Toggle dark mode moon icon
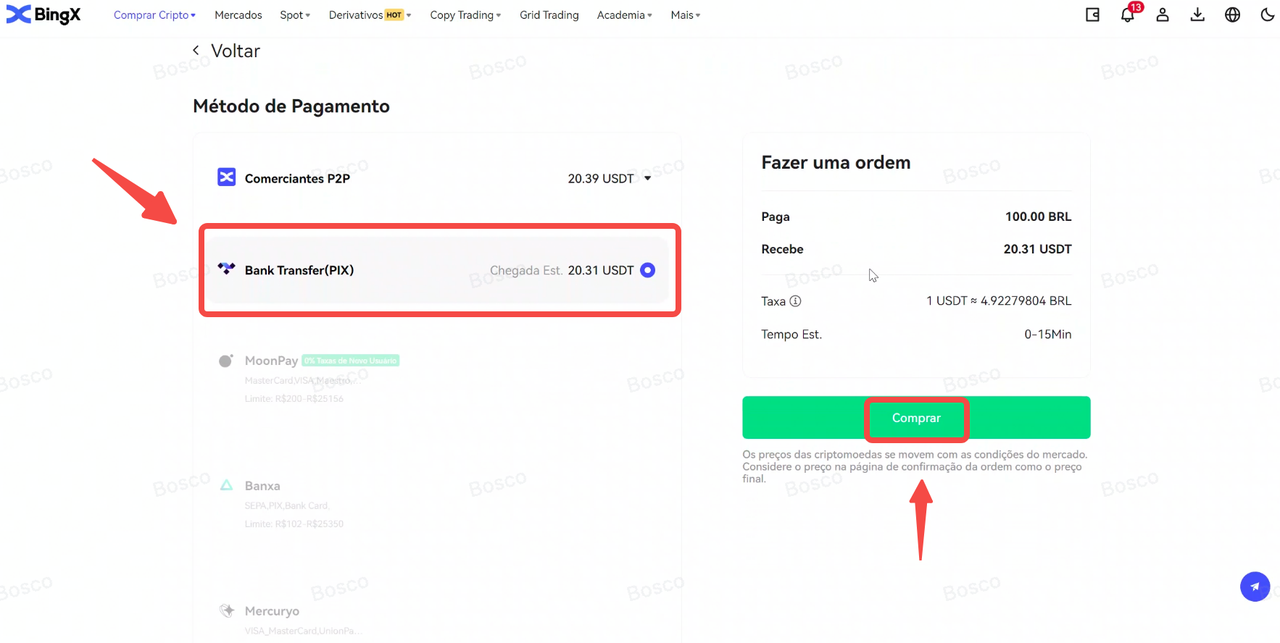The image size is (1280, 643). coord(1267,15)
